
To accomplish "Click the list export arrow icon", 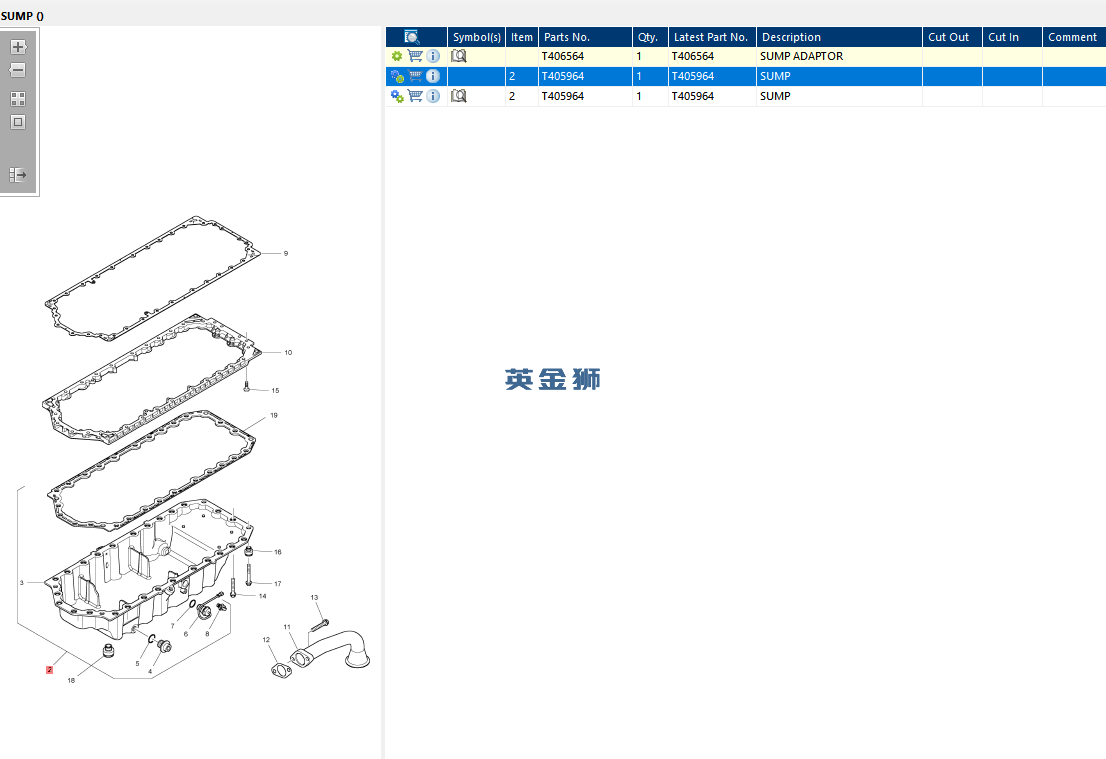I will pos(18,174).
